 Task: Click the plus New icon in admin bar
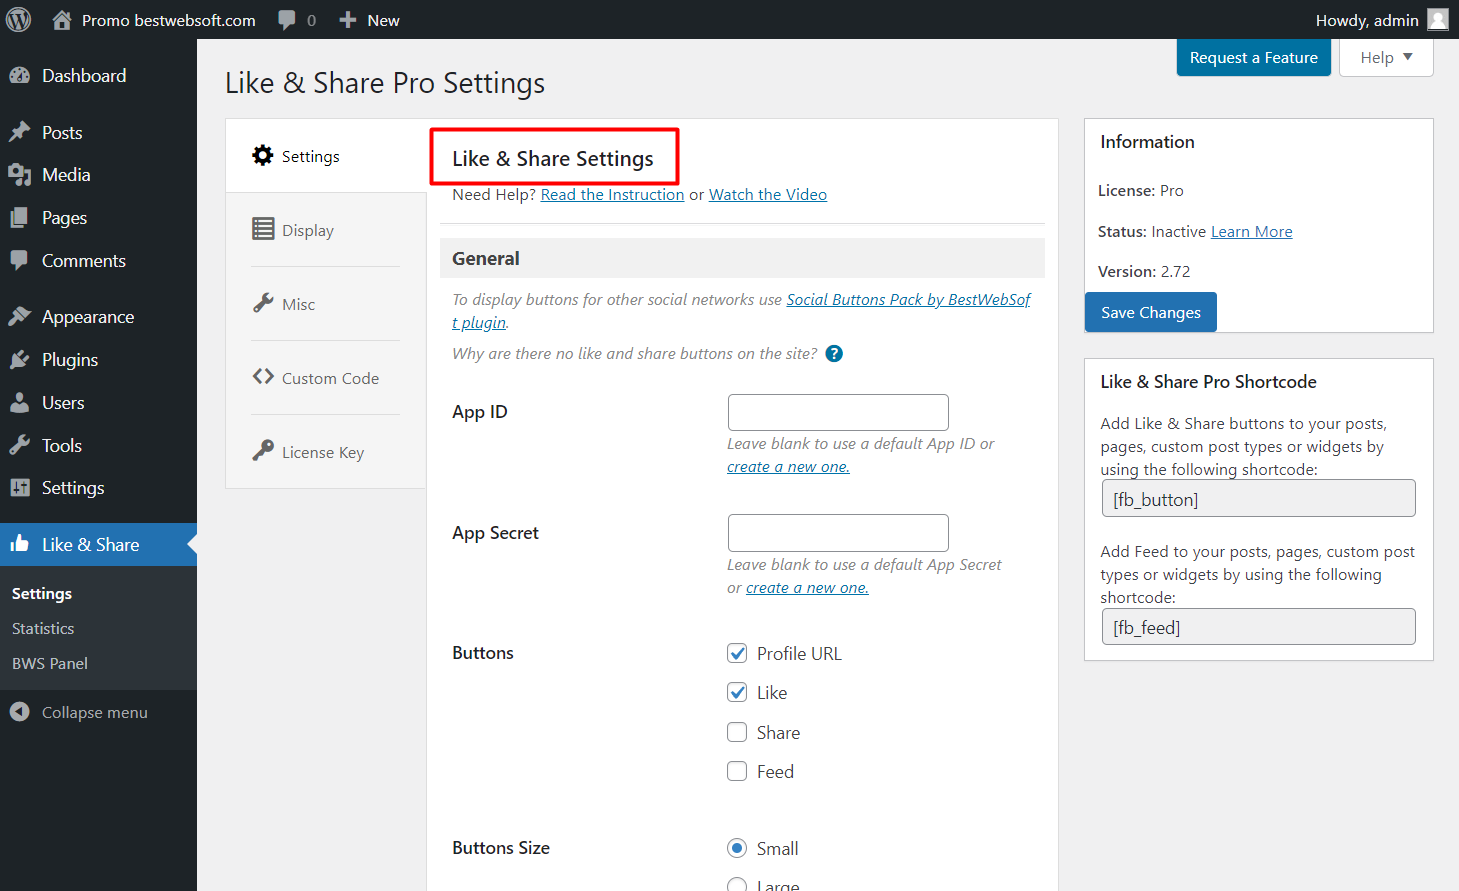pyautogui.click(x=348, y=20)
